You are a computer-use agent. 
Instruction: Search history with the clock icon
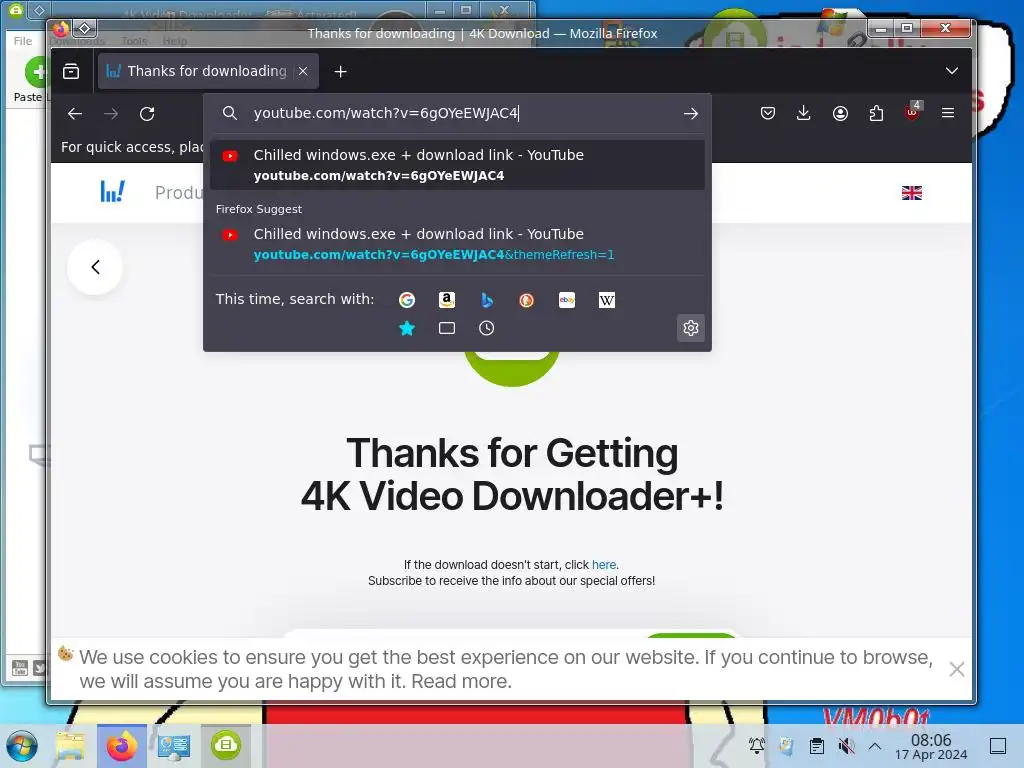(x=487, y=328)
